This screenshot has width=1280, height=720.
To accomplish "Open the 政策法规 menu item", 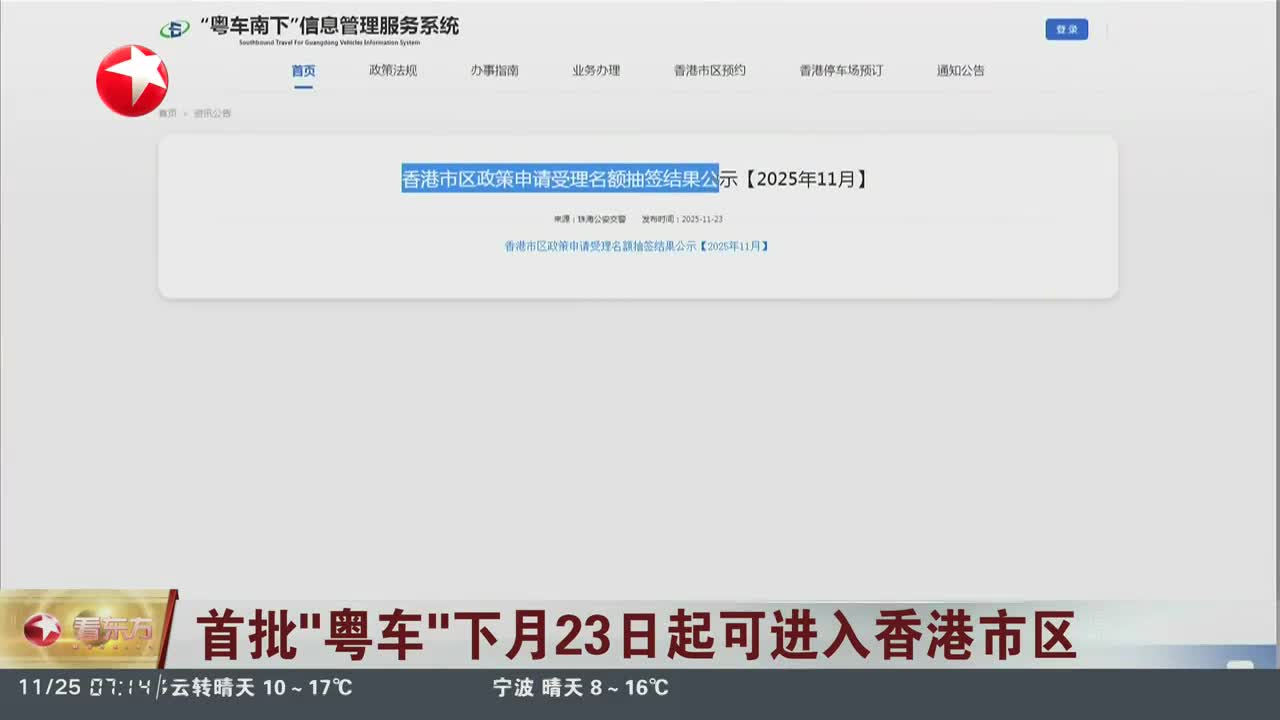I will 393,71.
